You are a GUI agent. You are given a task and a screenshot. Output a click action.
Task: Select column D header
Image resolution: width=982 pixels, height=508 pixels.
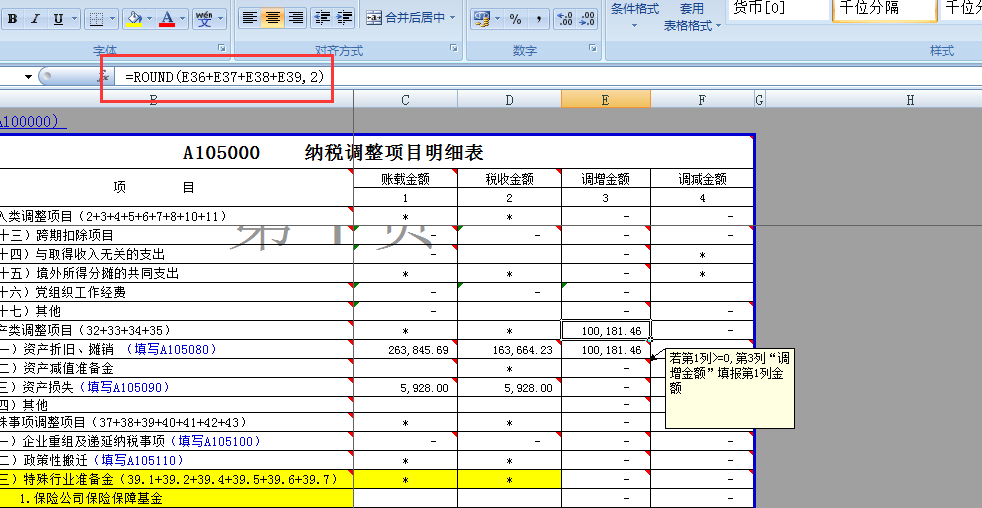[509, 100]
